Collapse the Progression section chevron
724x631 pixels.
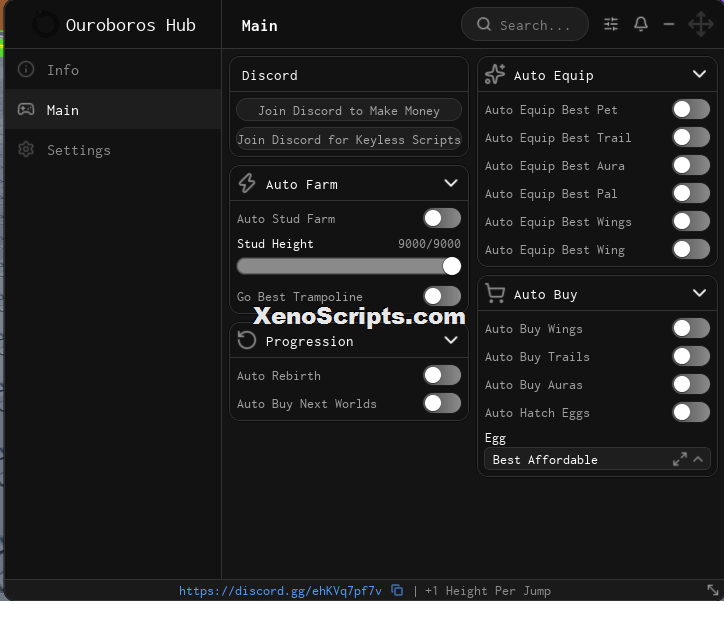[x=451, y=340]
